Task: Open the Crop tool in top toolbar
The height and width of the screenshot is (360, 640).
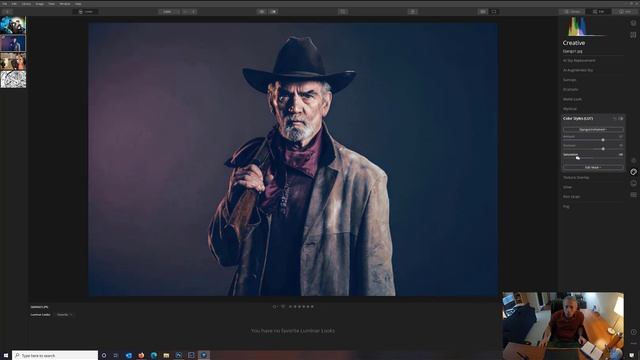Action: tap(343, 12)
